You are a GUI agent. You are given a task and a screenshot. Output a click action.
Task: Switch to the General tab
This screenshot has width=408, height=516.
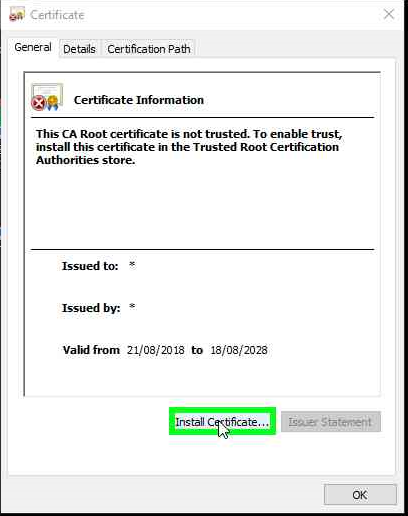pos(33,47)
